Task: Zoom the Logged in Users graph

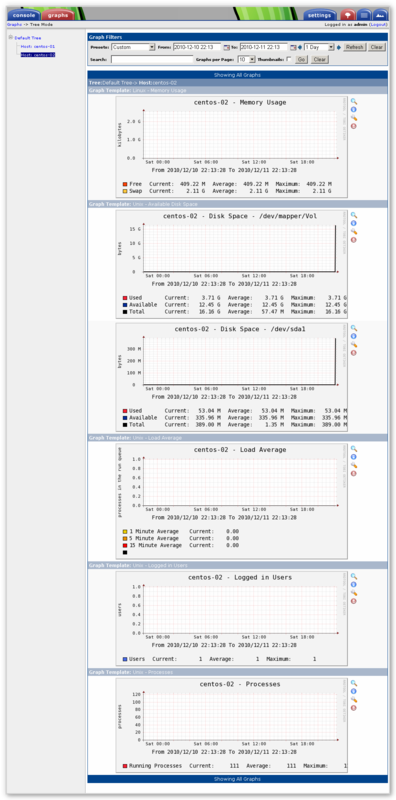Action: coord(354,577)
